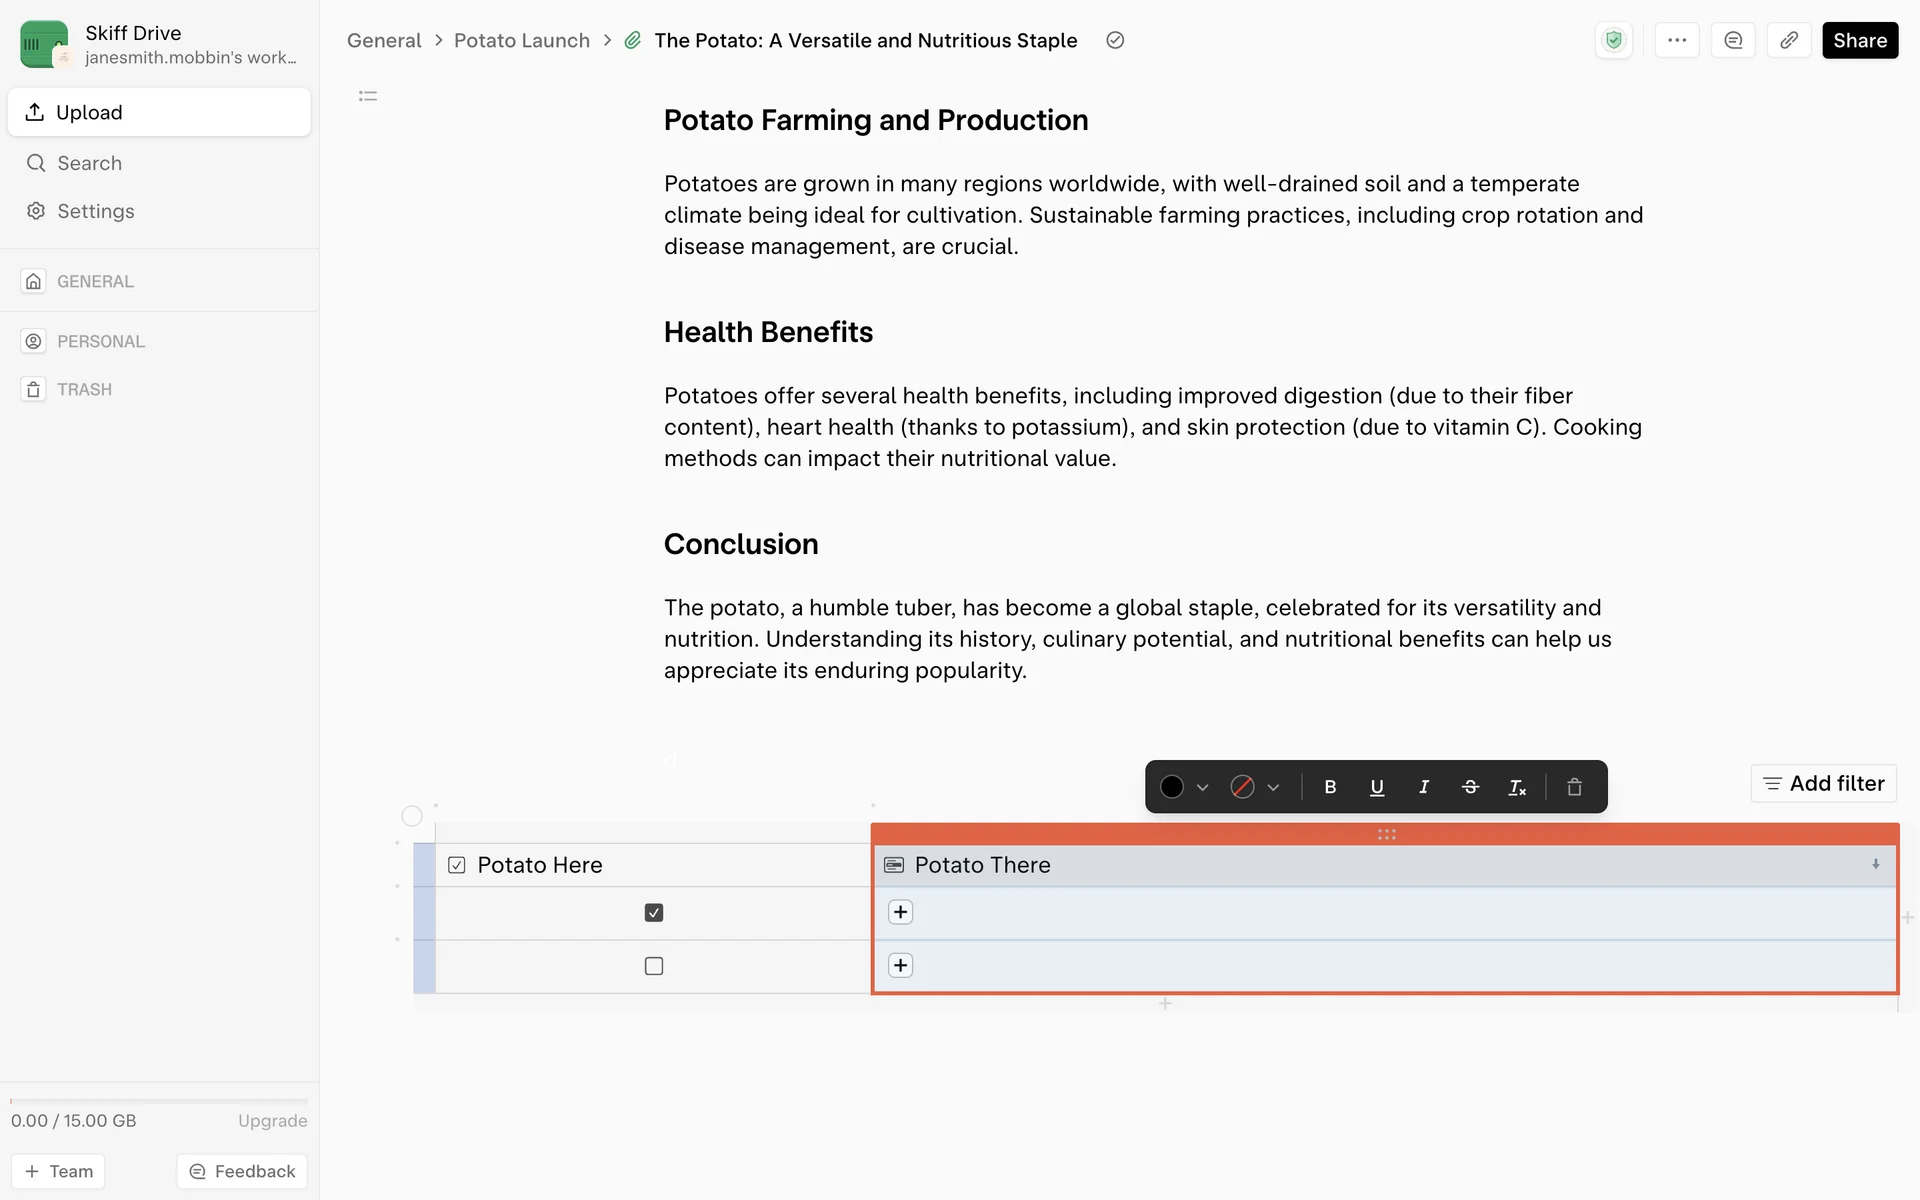
Task: Click the black Share button
Action: pos(1859,40)
